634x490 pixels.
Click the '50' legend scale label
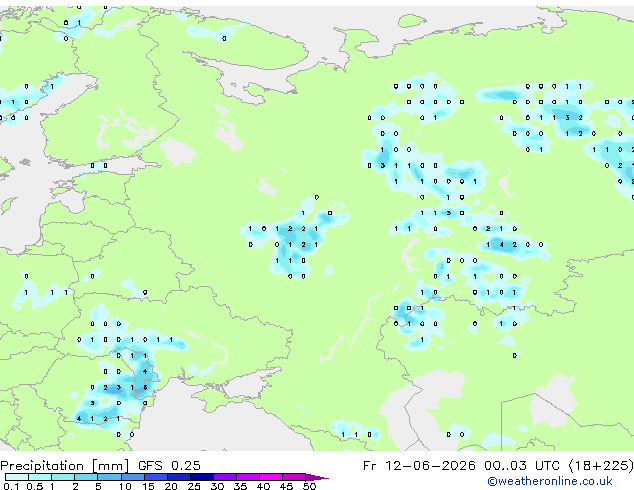tap(309, 486)
